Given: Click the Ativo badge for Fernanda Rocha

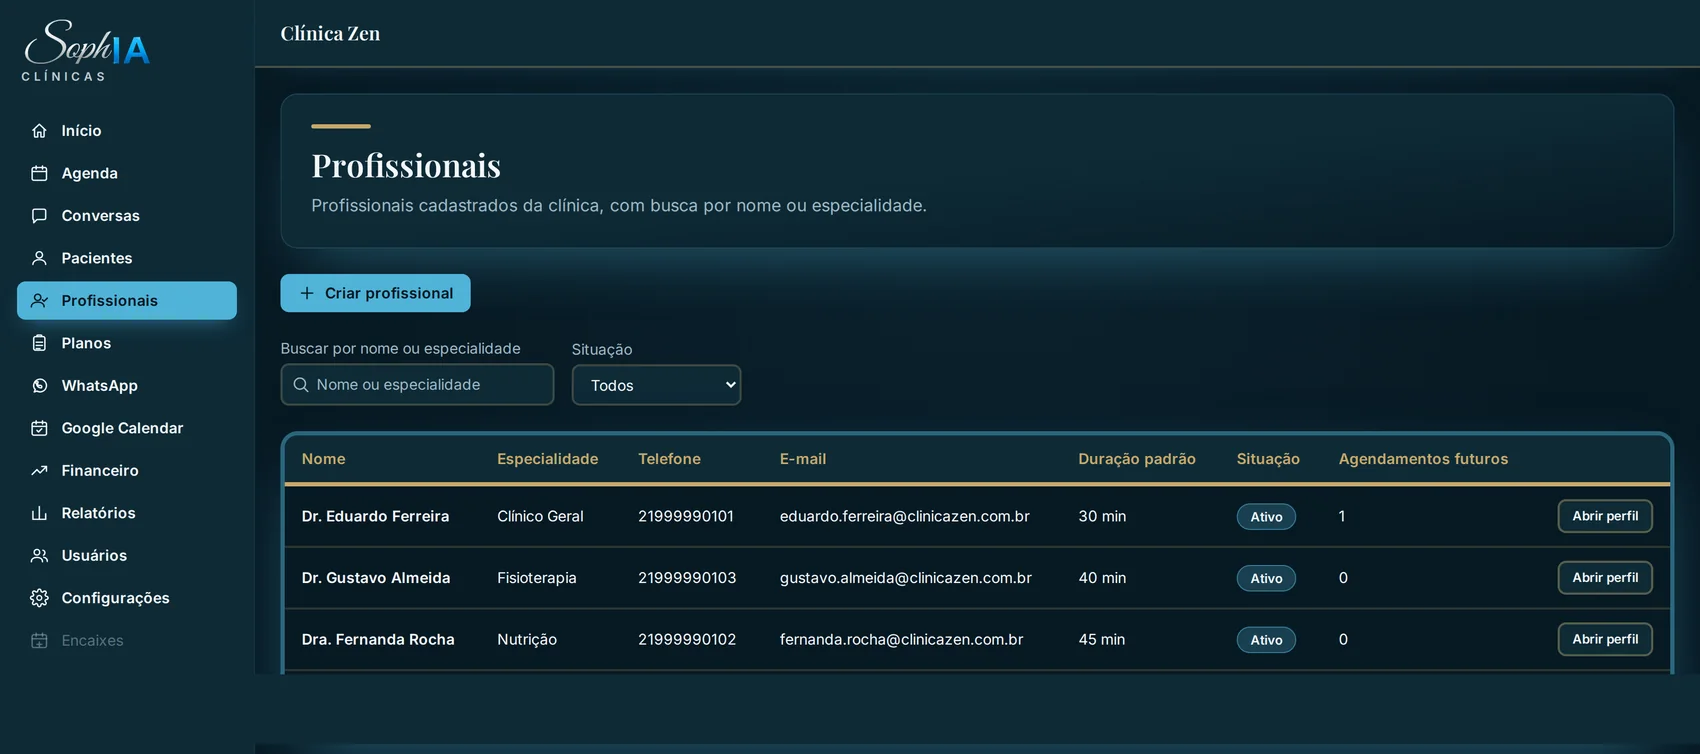Looking at the screenshot, I should (x=1266, y=640).
